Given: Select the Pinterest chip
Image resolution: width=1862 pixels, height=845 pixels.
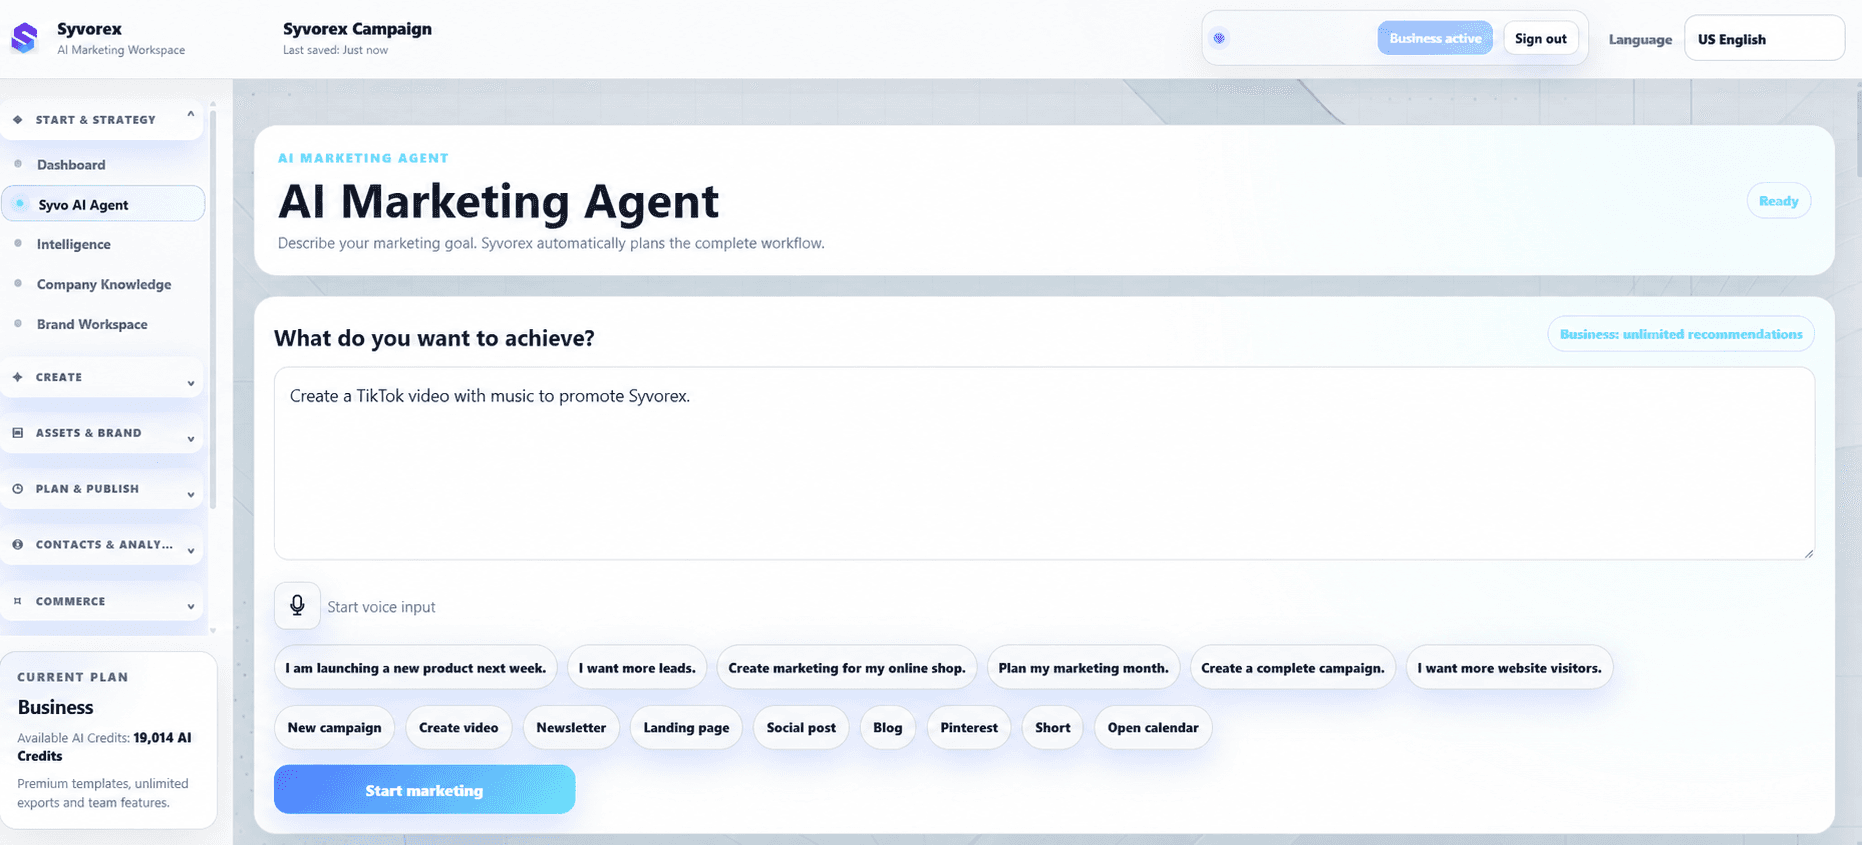Looking at the screenshot, I should tap(969, 728).
